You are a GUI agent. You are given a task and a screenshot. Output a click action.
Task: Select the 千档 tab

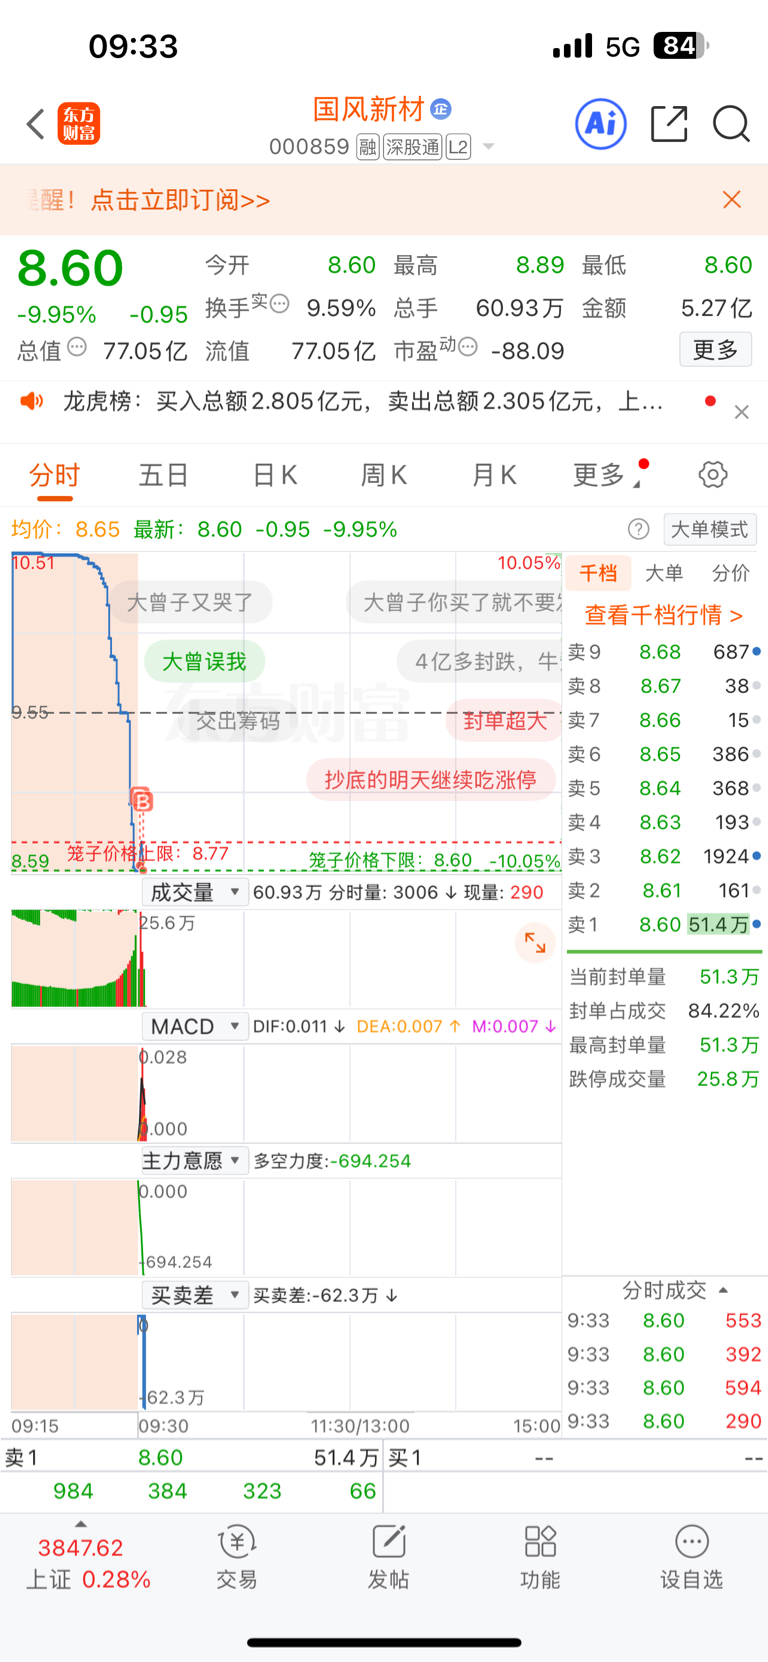point(598,573)
